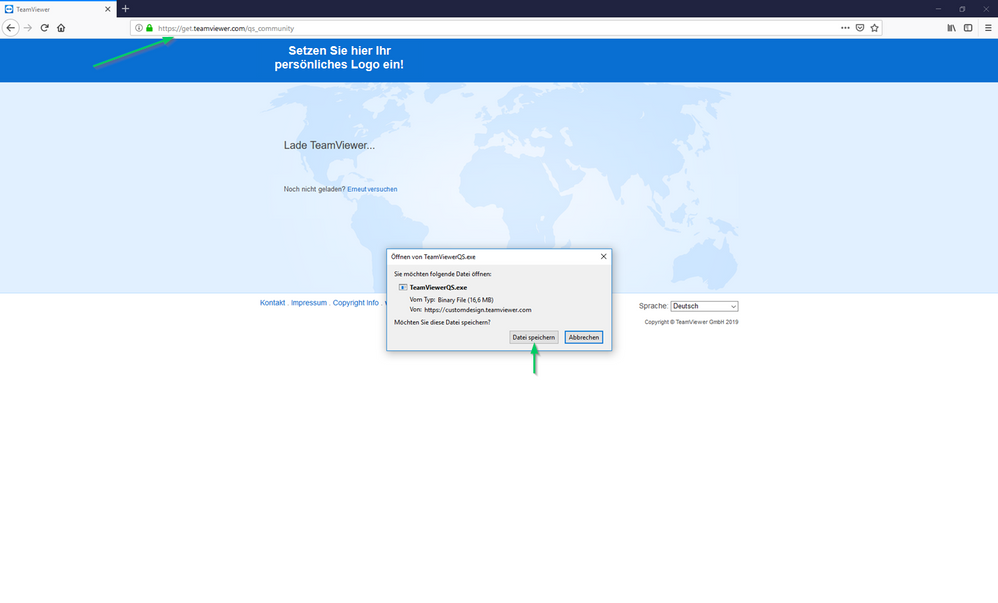Open the Firefox hamburger menu
Viewport: 998px width, 603px height.
[x=988, y=28]
